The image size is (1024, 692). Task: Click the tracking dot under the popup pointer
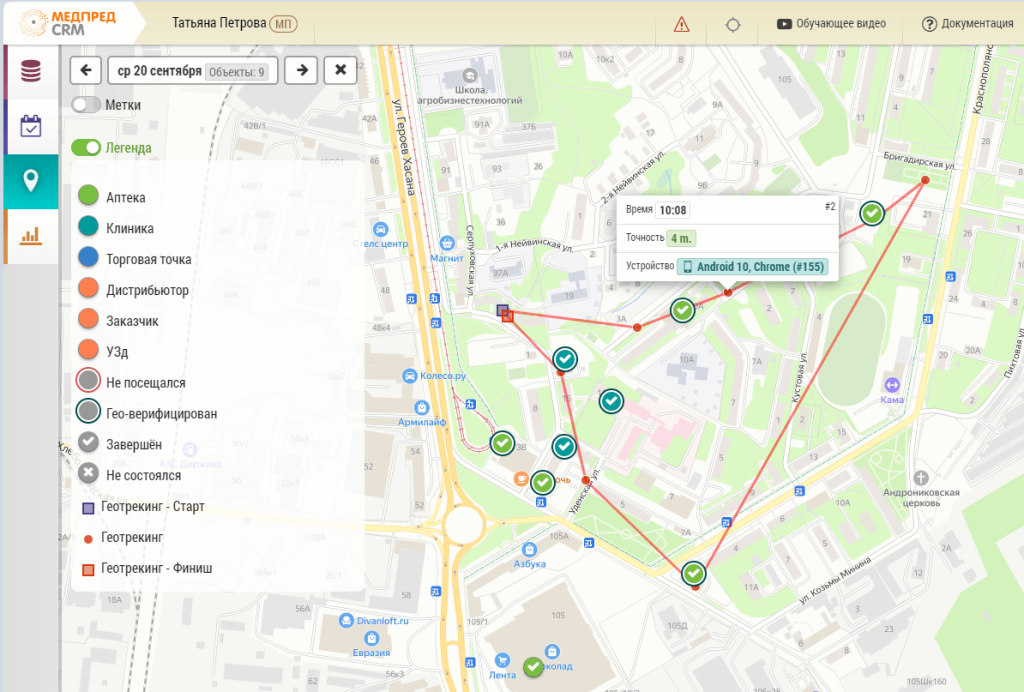pyautogui.click(x=728, y=293)
